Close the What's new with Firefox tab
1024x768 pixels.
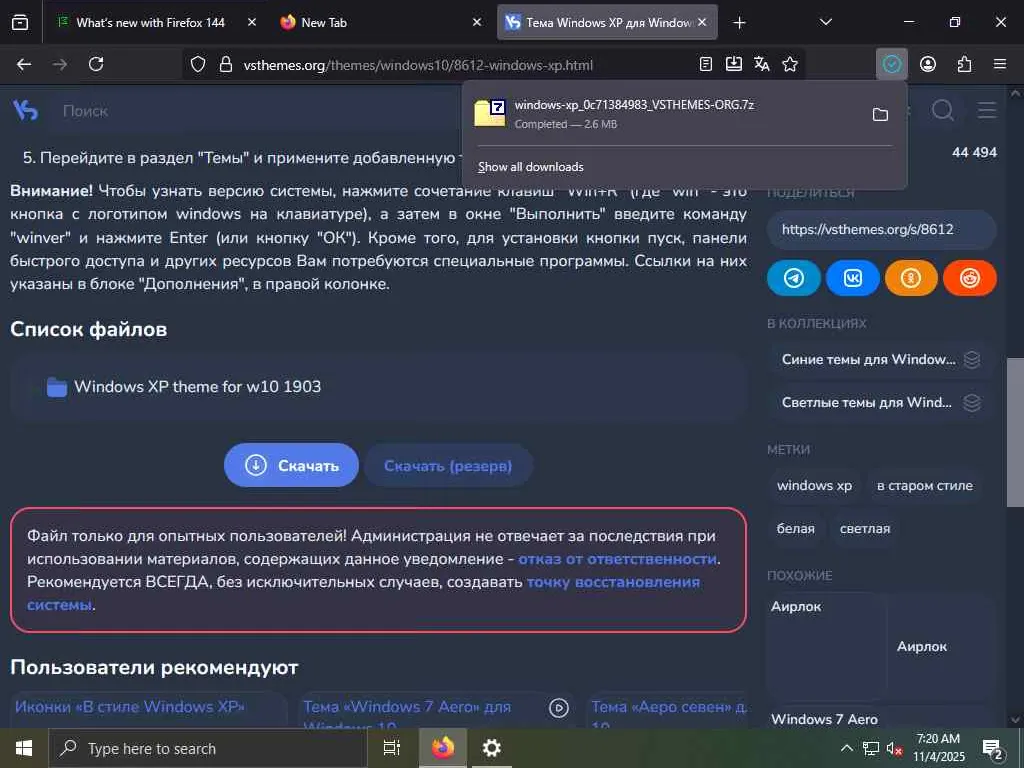(x=251, y=23)
